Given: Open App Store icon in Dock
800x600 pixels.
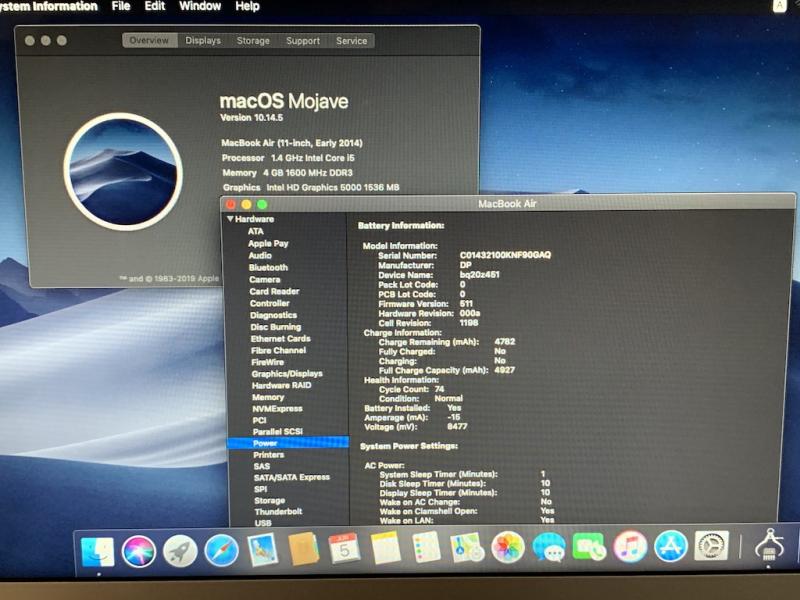Looking at the screenshot, I should [x=671, y=546].
